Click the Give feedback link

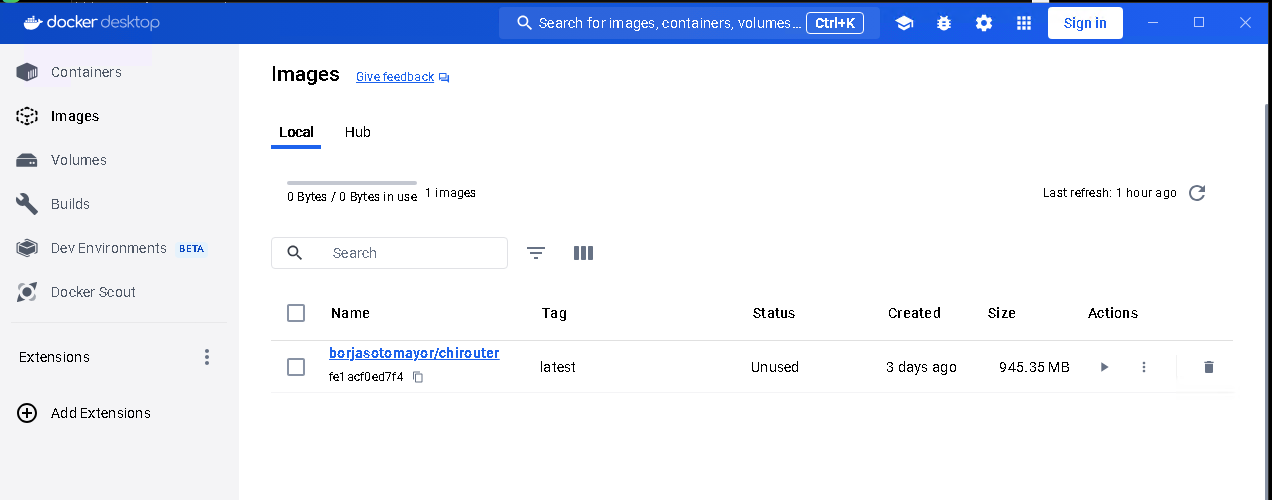(x=395, y=77)
